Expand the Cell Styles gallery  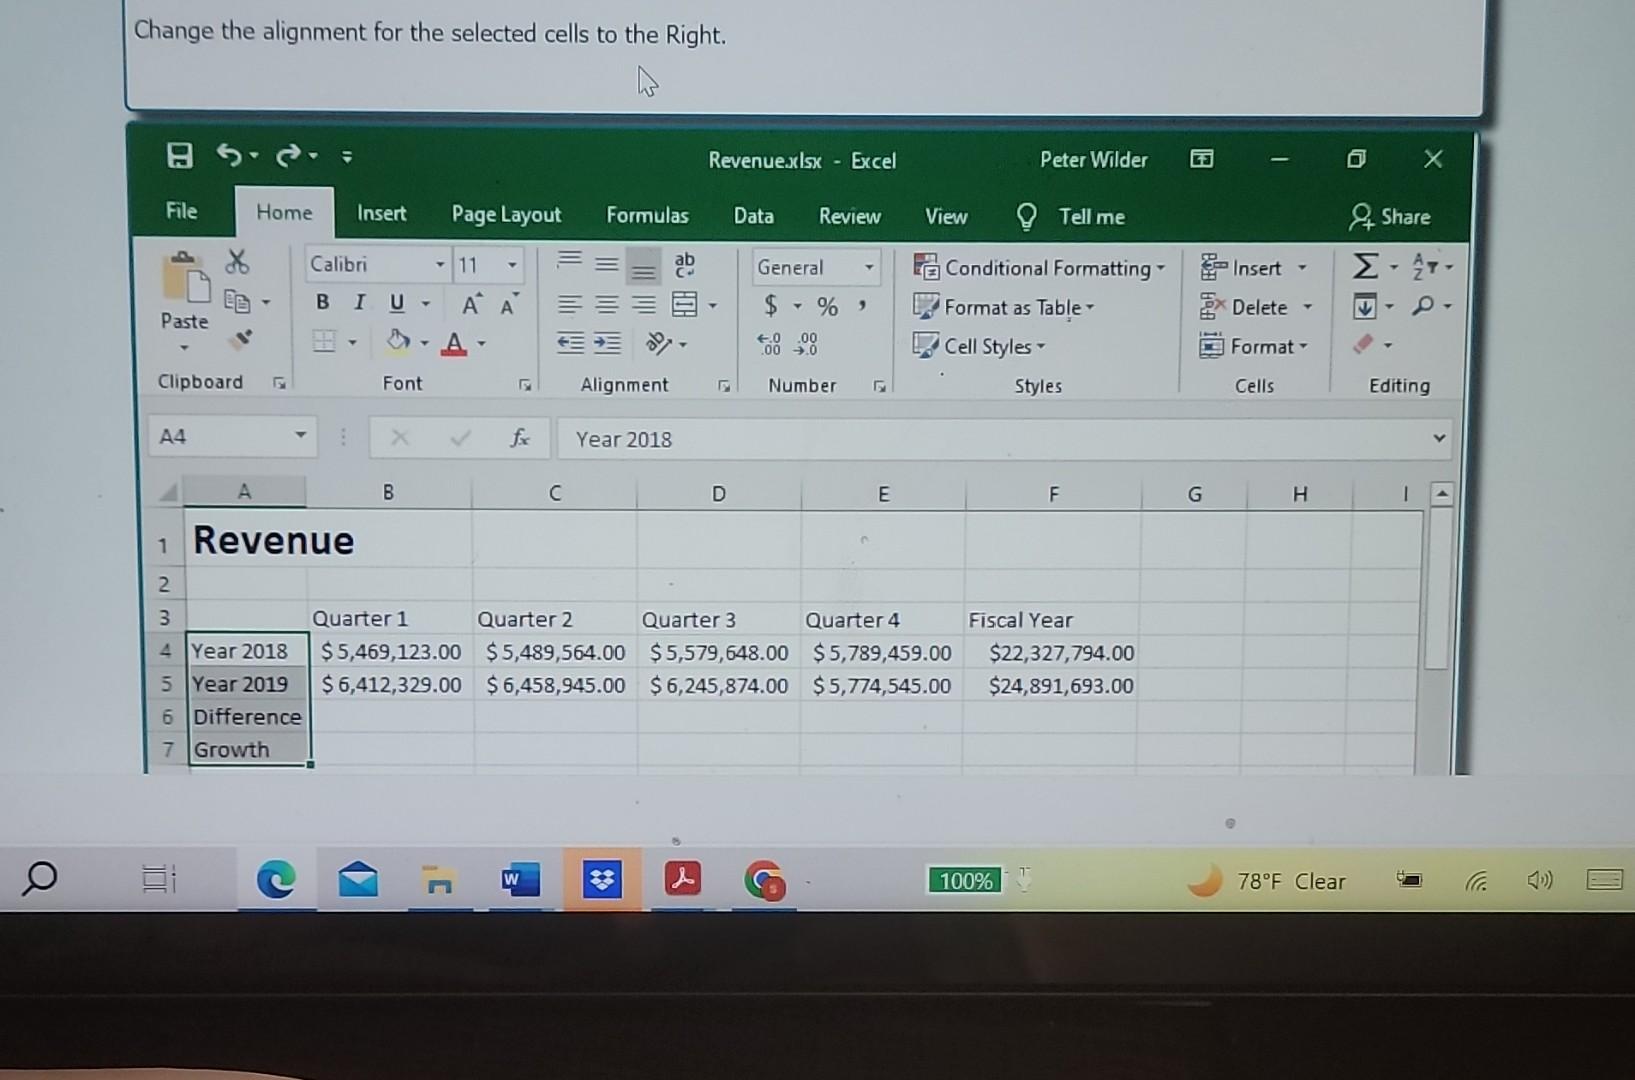pos(980,346)
